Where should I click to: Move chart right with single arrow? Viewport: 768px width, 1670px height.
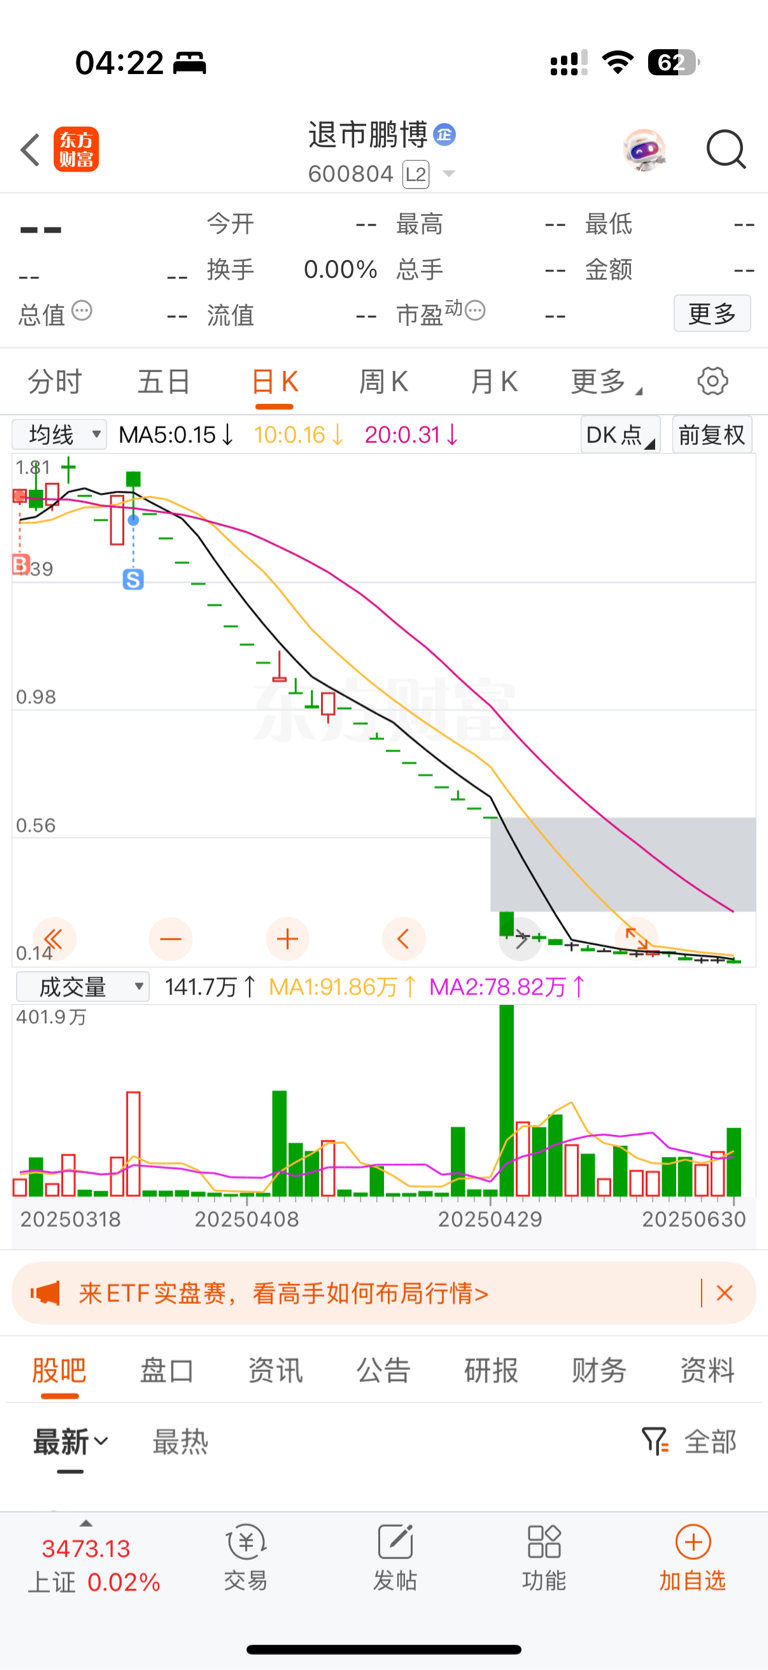point(520,939)
